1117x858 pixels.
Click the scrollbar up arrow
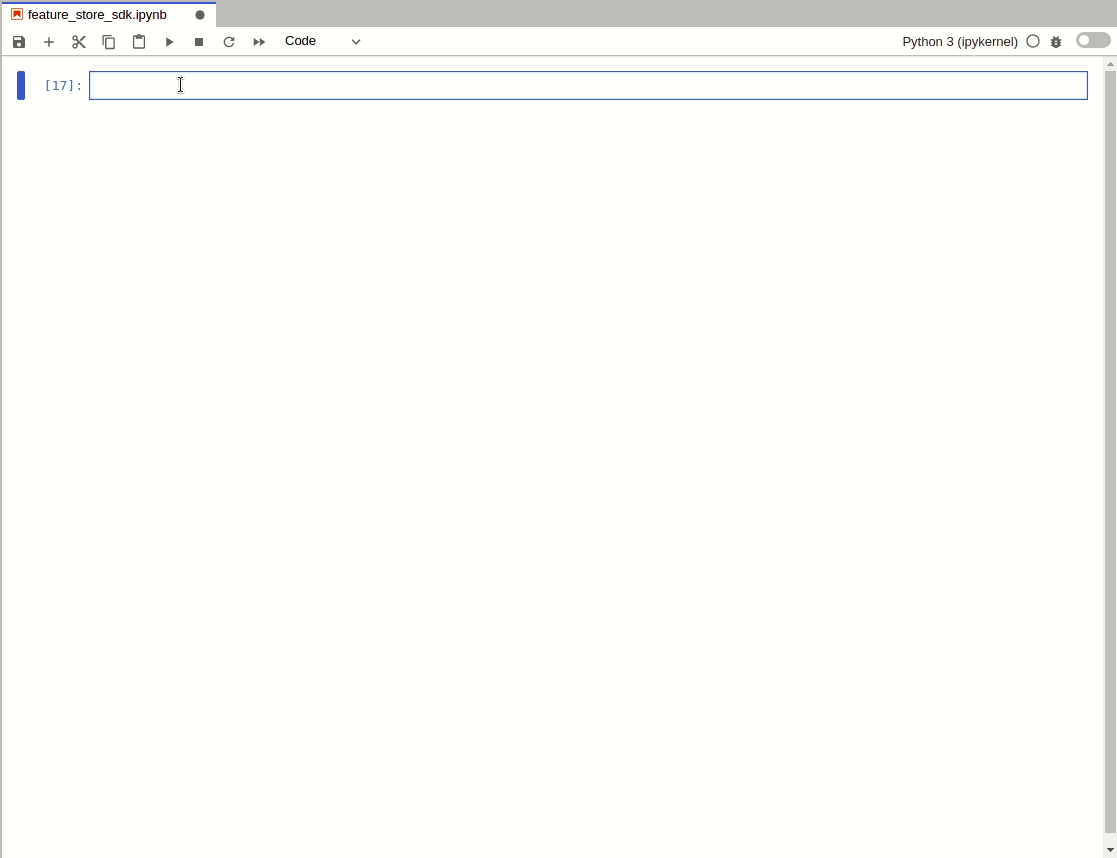[x=1110, y=64]
